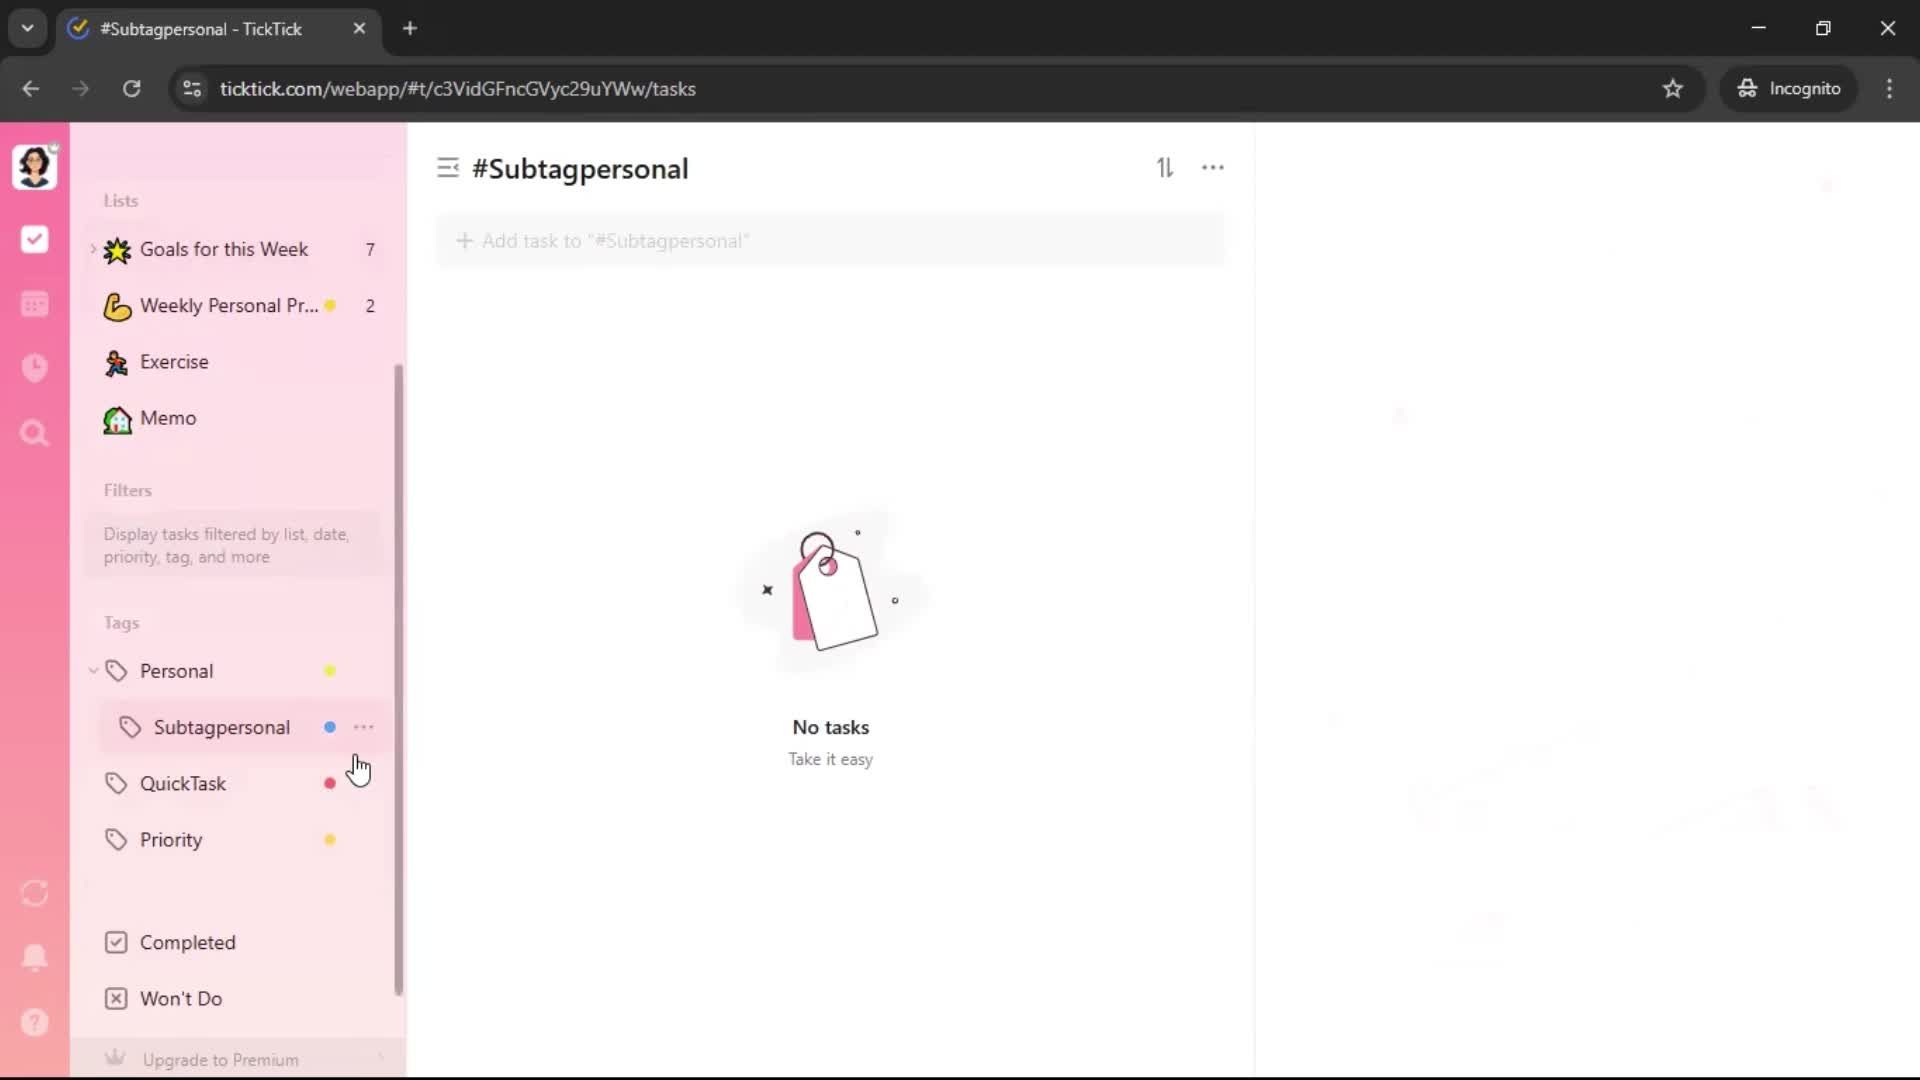Open the Calendar view icon

(35, 304)
